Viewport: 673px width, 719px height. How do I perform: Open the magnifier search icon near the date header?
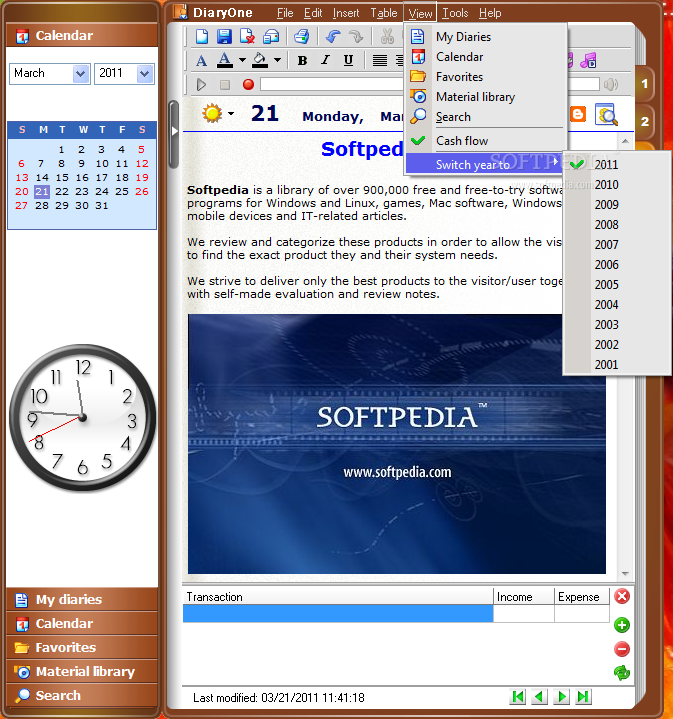click(x=606, y=115)
